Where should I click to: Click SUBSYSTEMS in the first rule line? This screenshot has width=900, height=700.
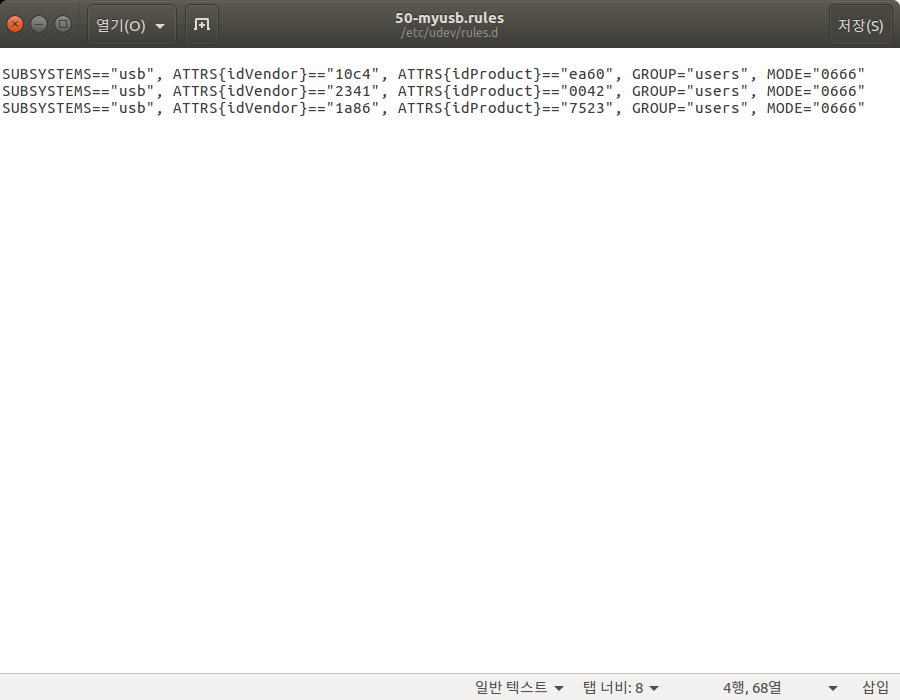pos(47,74)
